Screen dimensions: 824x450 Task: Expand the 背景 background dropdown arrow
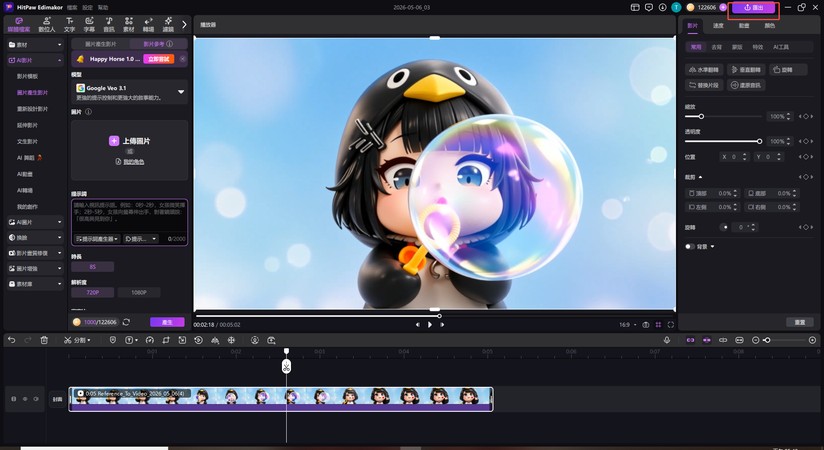[x=713, y=247]
